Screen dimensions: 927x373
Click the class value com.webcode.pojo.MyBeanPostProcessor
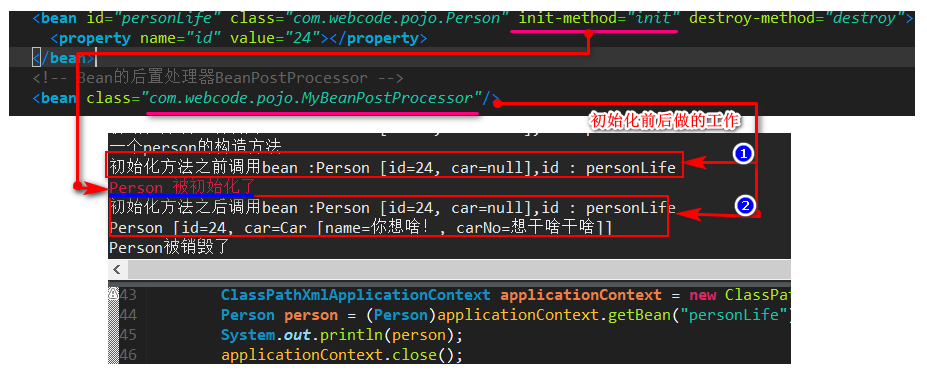tap(312, 98)
